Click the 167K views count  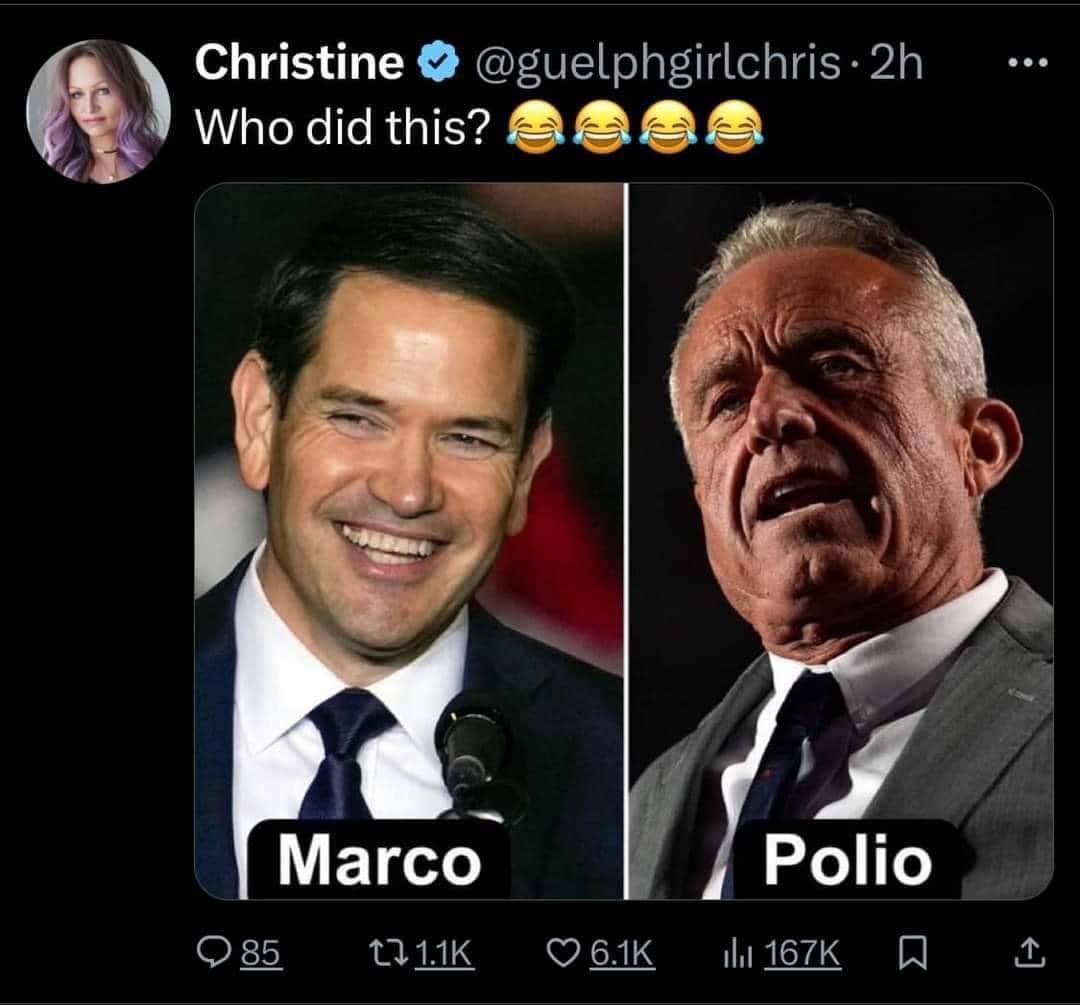click(802, 954)
